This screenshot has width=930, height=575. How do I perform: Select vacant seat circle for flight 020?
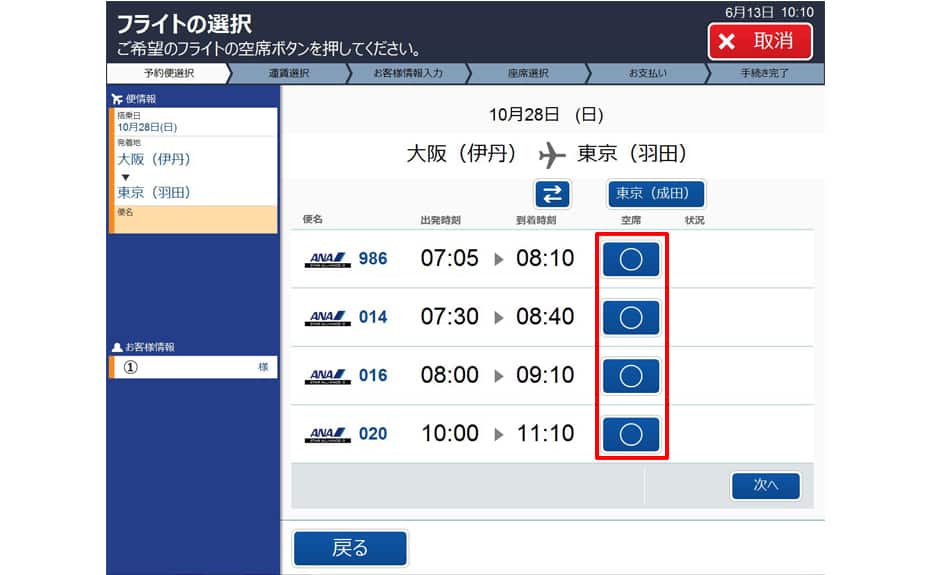(631, 434)
